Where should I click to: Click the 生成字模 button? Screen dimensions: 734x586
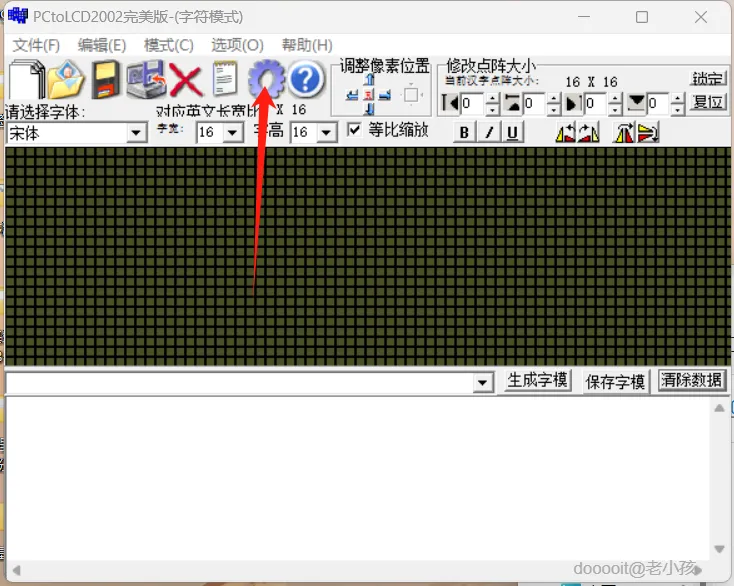(536, 380)
